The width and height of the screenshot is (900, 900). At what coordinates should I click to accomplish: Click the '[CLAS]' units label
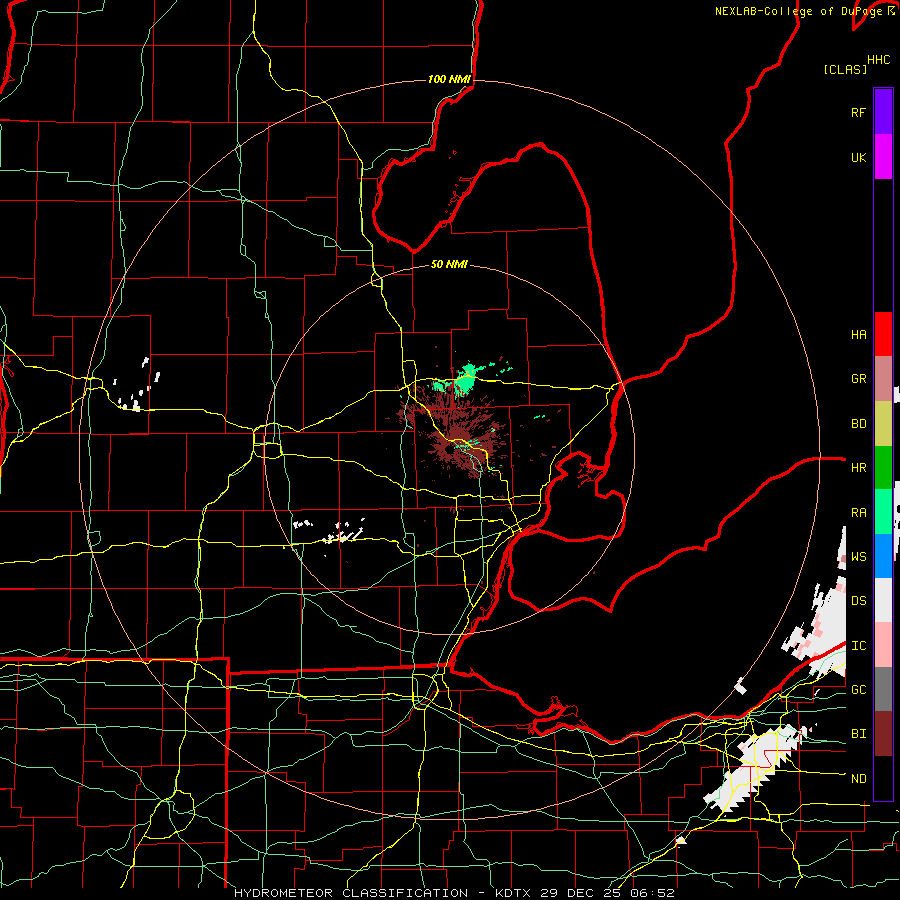pyautogui.click(x=845, y=69)
